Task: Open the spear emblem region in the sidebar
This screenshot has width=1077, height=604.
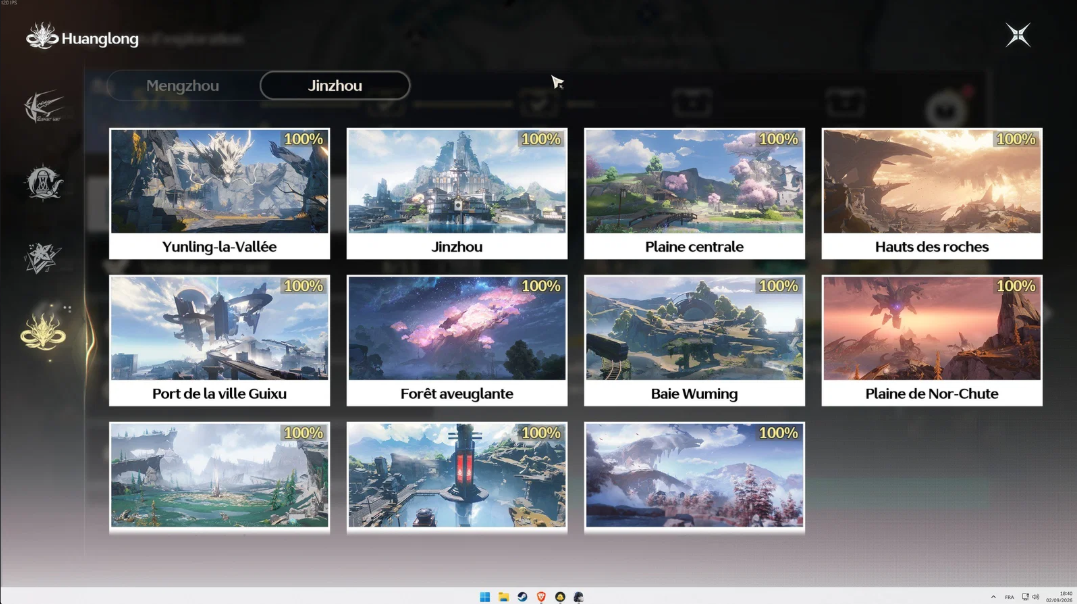Action: click(x=43, y=107)
